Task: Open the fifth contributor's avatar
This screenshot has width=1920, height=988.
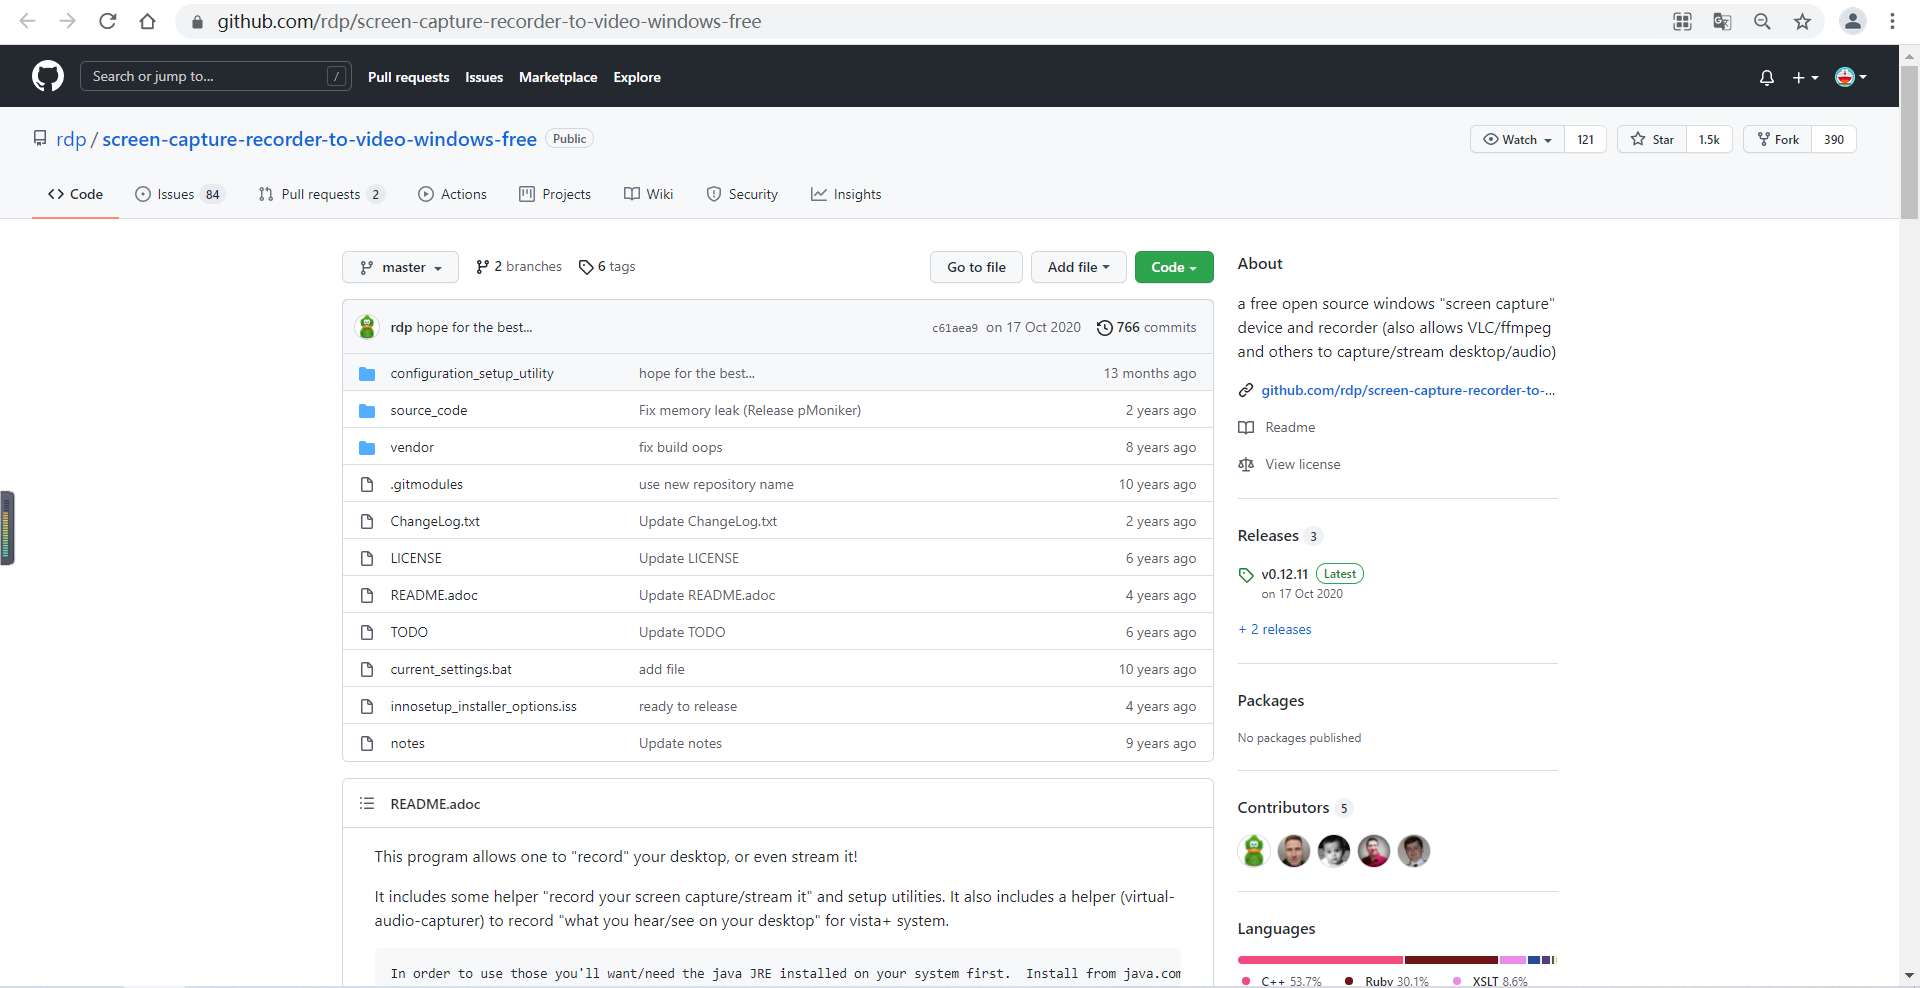Action: coord(1414,851)
